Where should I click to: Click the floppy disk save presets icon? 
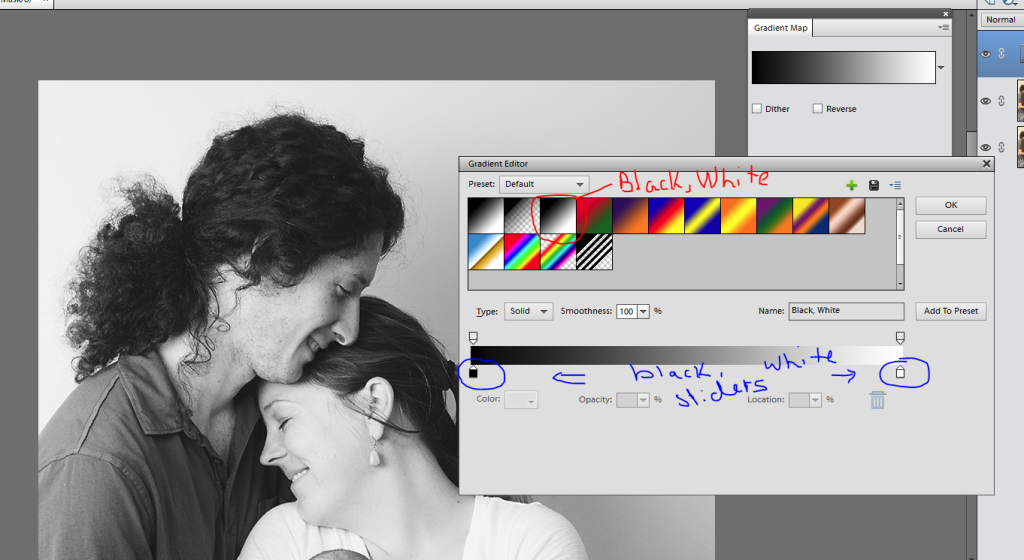point(874,185)
